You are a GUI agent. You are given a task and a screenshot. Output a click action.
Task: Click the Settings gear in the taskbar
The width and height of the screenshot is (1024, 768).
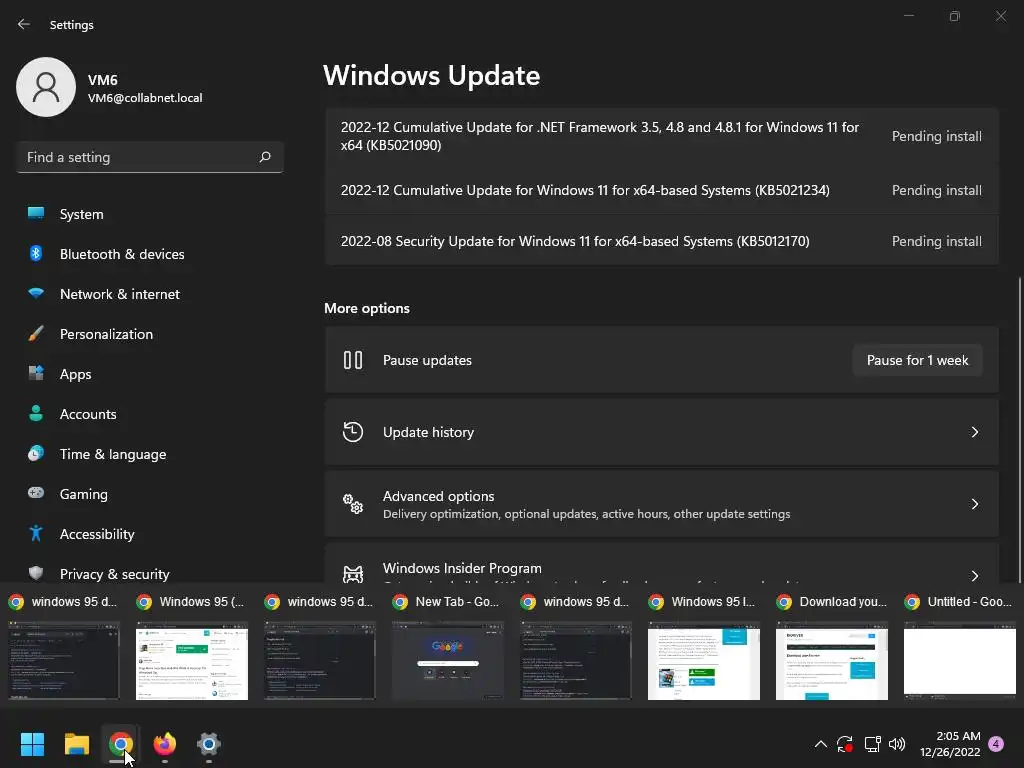pyautogui.click(x=208, y=744)
